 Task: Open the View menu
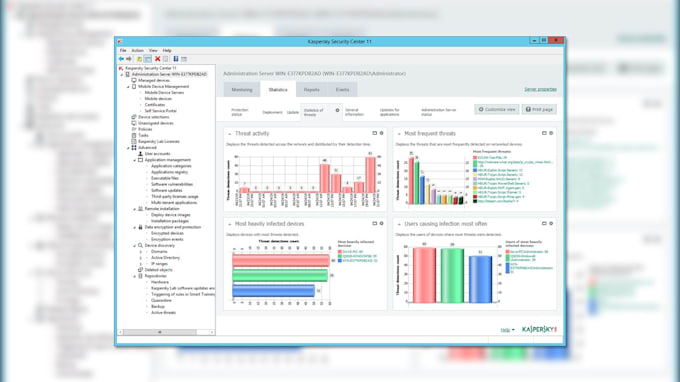(153, 51)
